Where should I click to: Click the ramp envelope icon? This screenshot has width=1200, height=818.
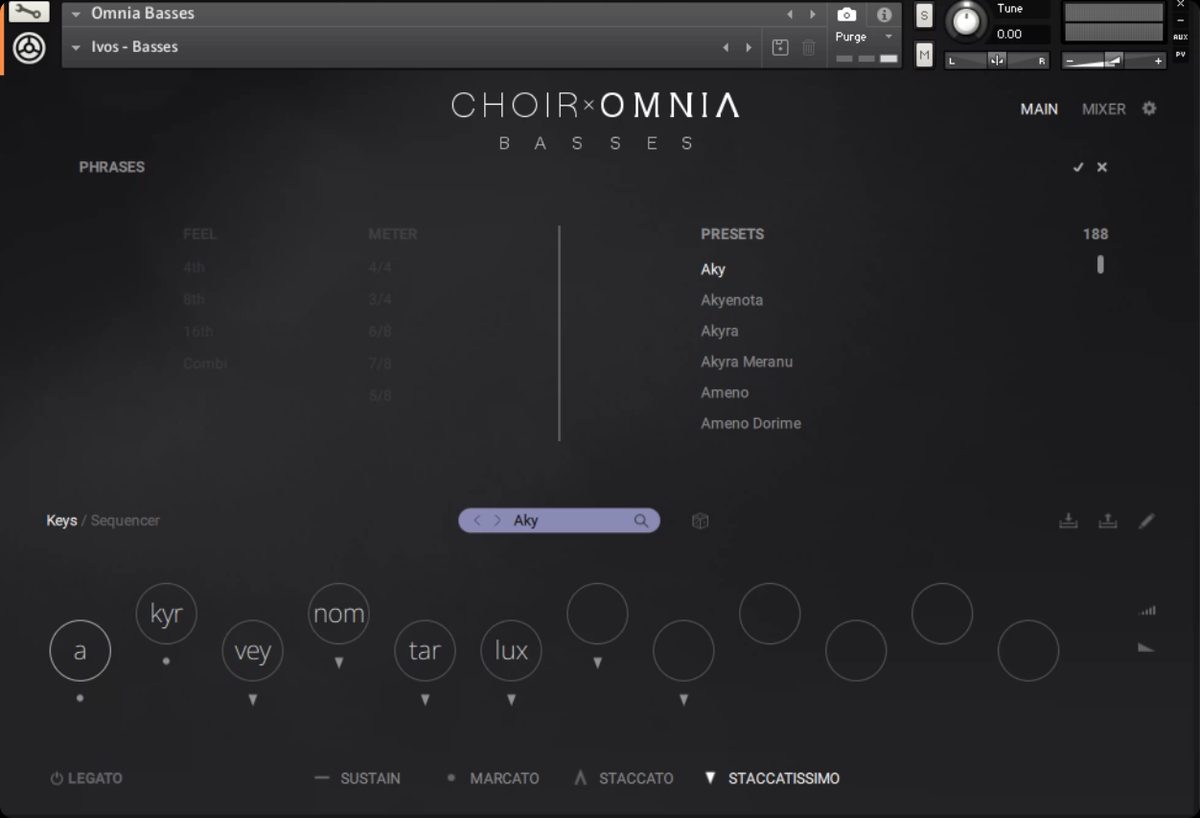click(x=1146, y=648)
